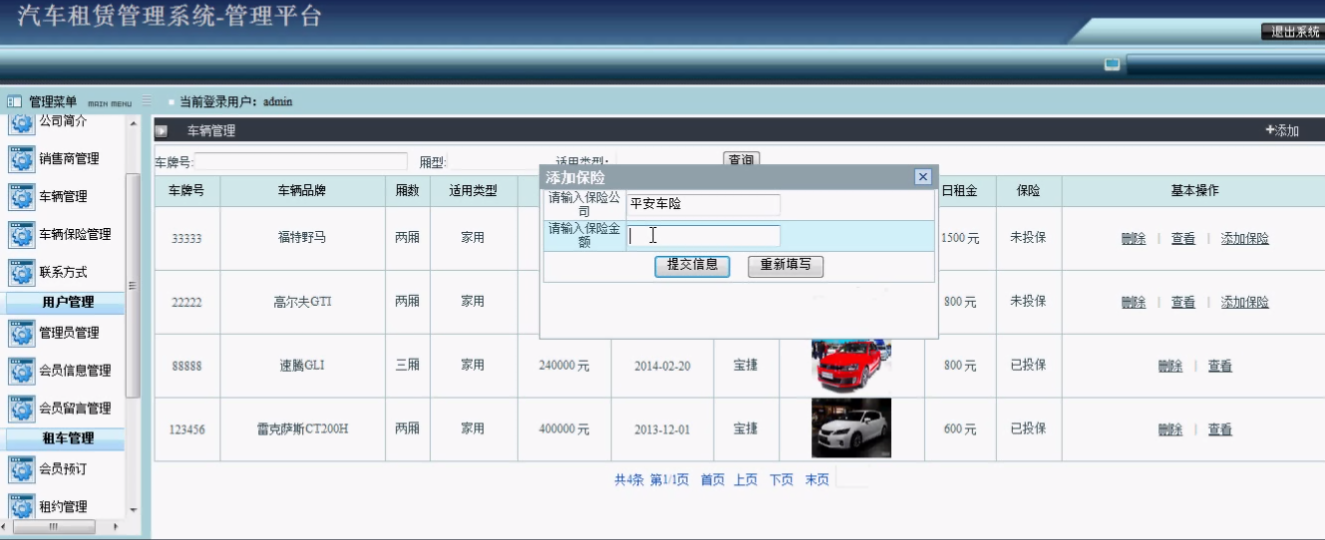1325x540 pixels.
Task: Open 联系方式 menu item
Action: [63, 272]
